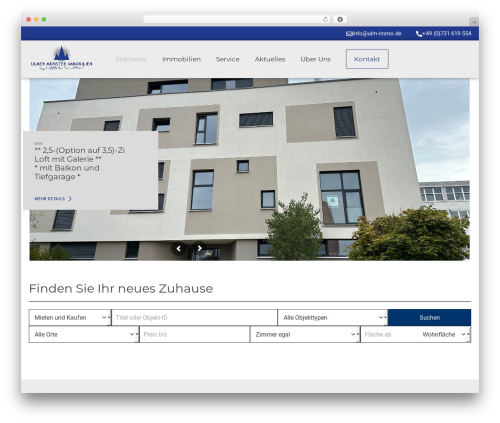Focus the Titel oder Objekt-ID field
Screen dimensions: 500x423
(x=194, y=317)
